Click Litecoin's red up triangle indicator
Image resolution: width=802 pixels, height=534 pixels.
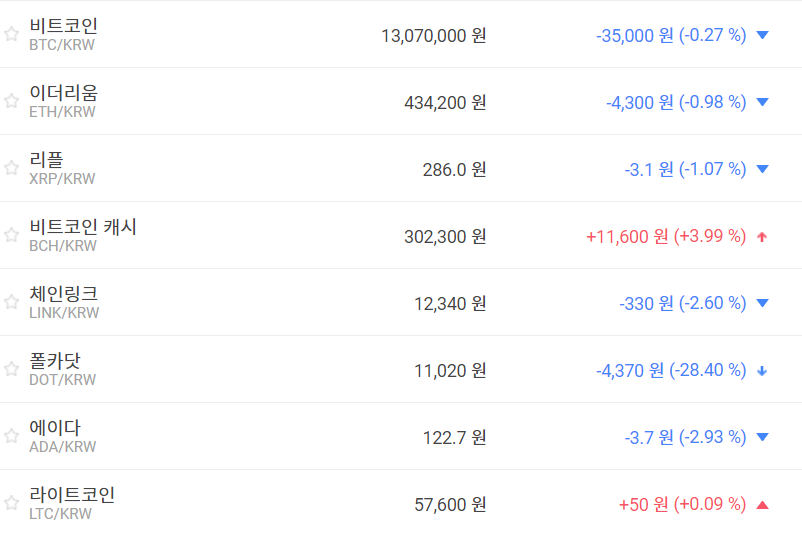(762, 505)
